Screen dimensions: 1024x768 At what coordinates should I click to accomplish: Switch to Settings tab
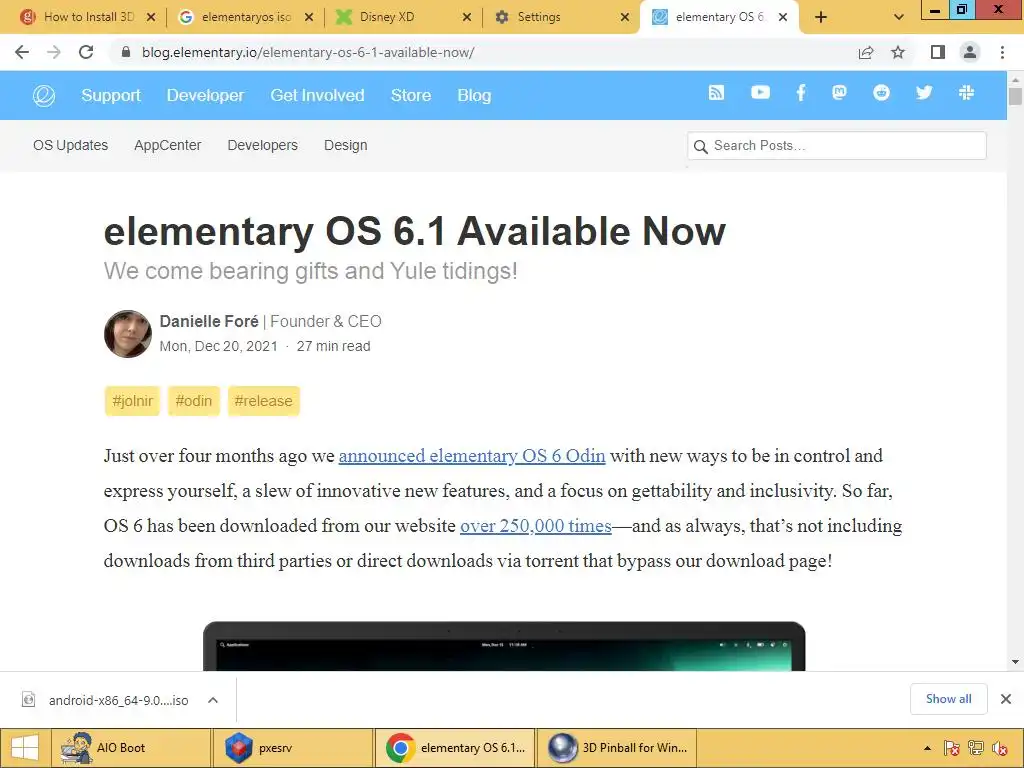[x=562, y=17]
